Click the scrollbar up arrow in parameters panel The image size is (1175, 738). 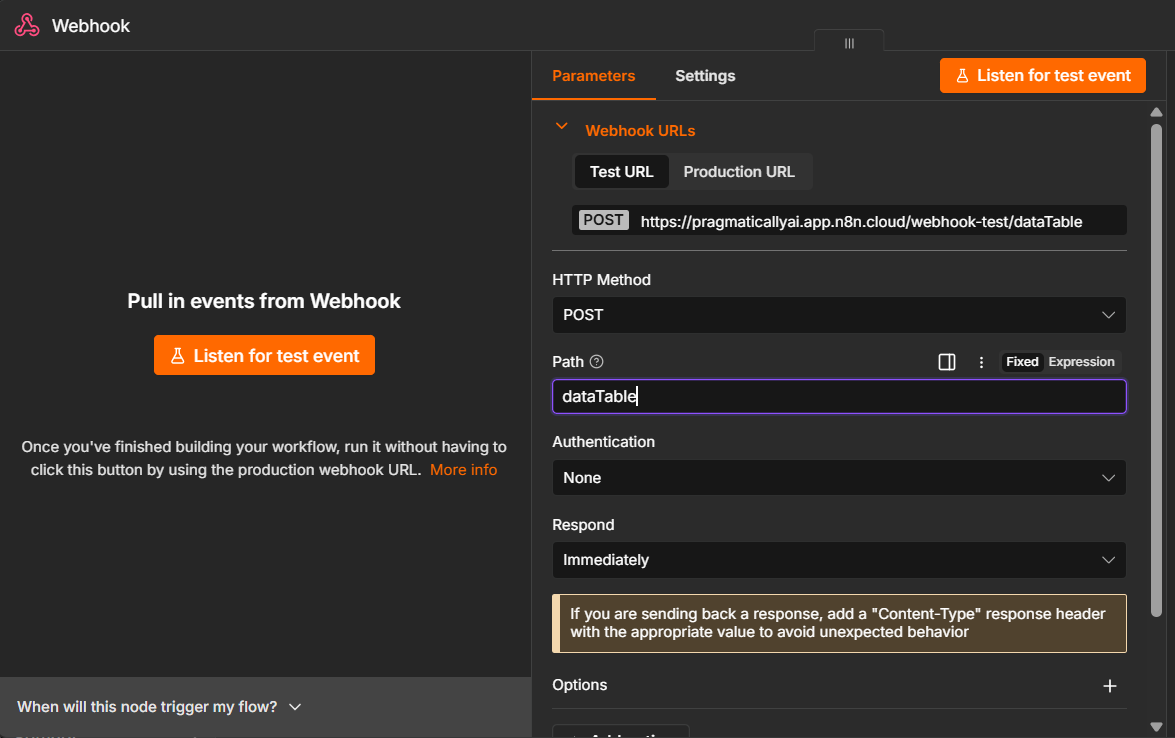1156,112
